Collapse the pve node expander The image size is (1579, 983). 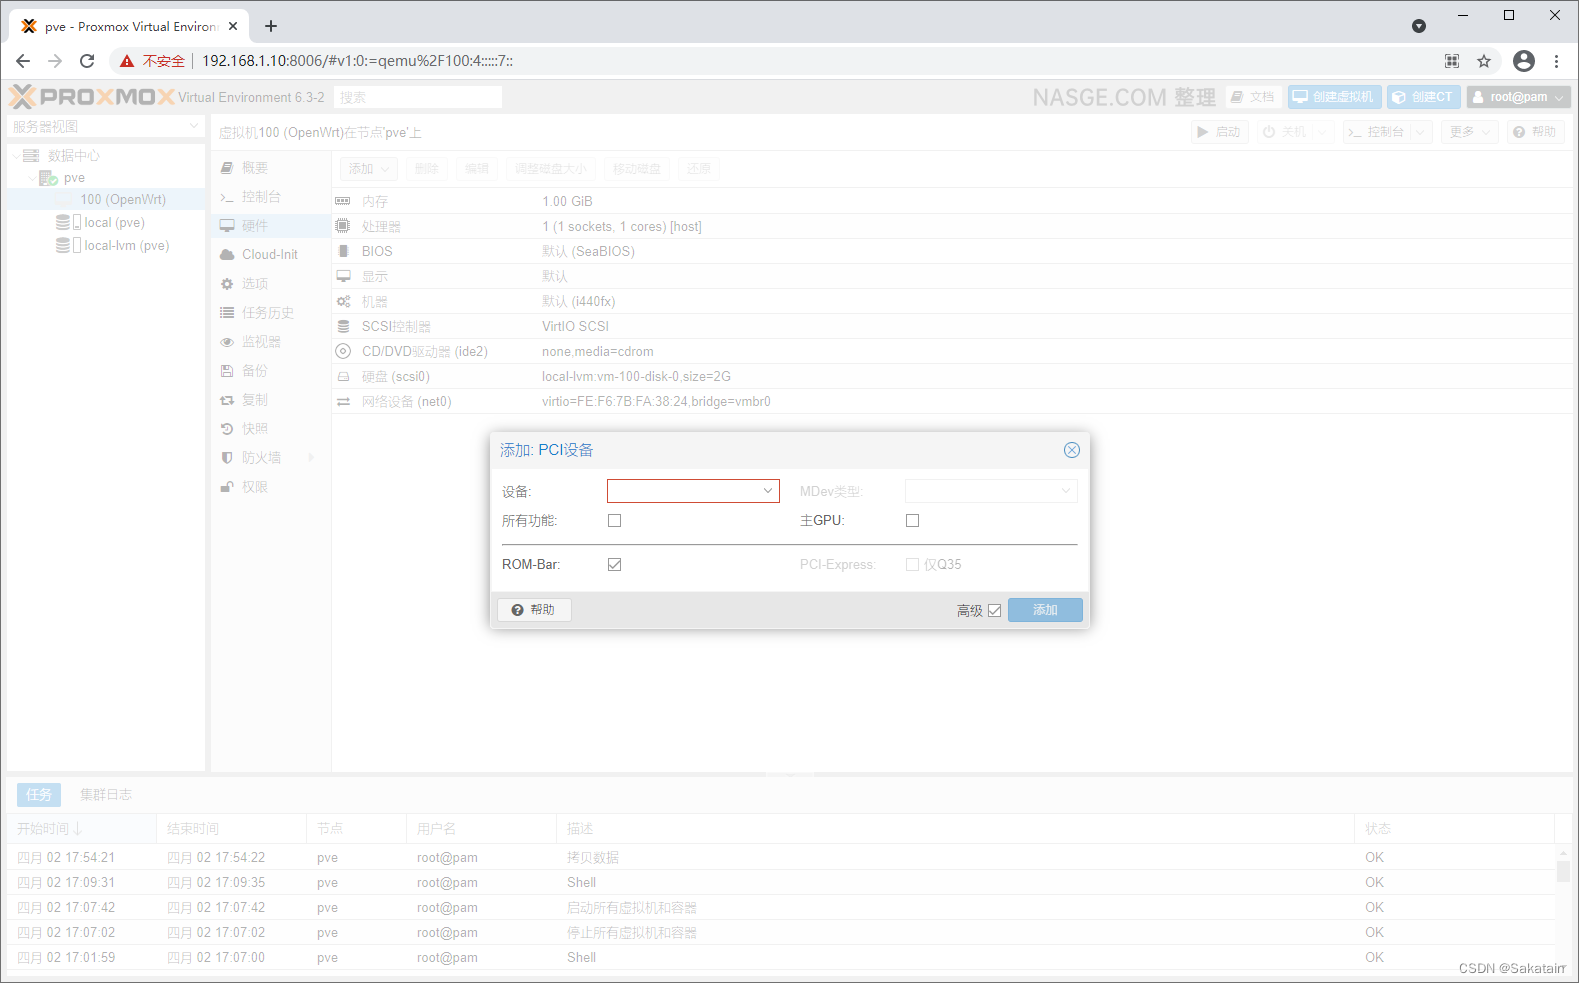point(31,178)
